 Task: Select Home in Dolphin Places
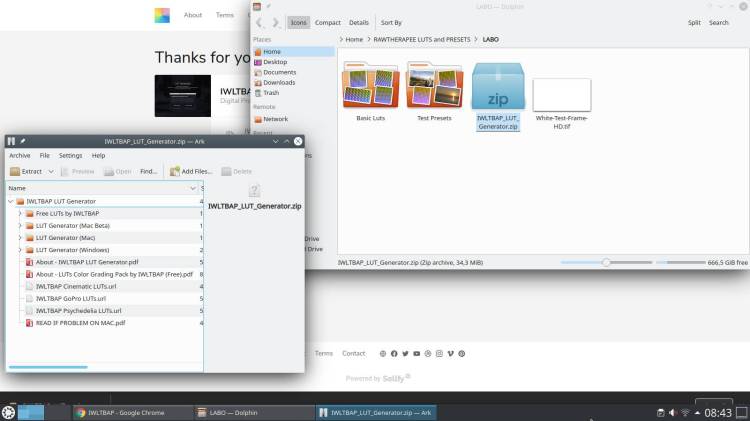[x=293, y=52]
